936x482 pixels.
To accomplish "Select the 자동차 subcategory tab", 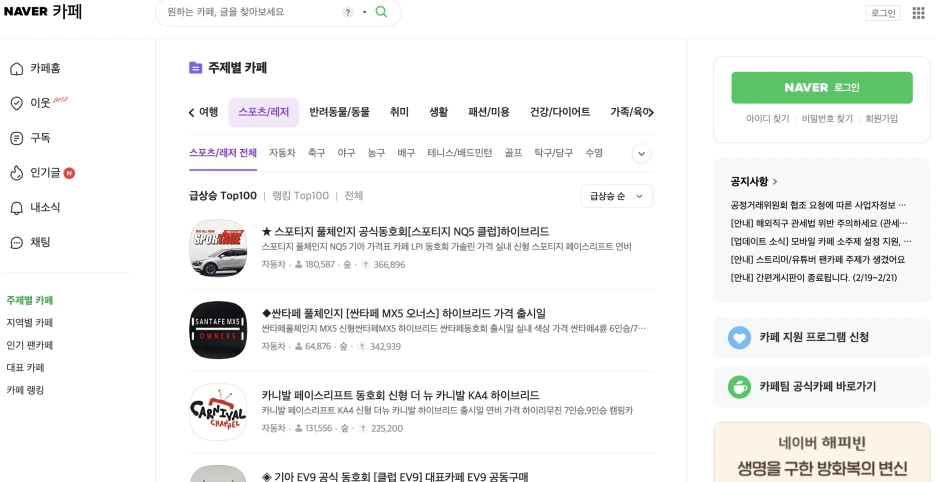I will (282, 153).
